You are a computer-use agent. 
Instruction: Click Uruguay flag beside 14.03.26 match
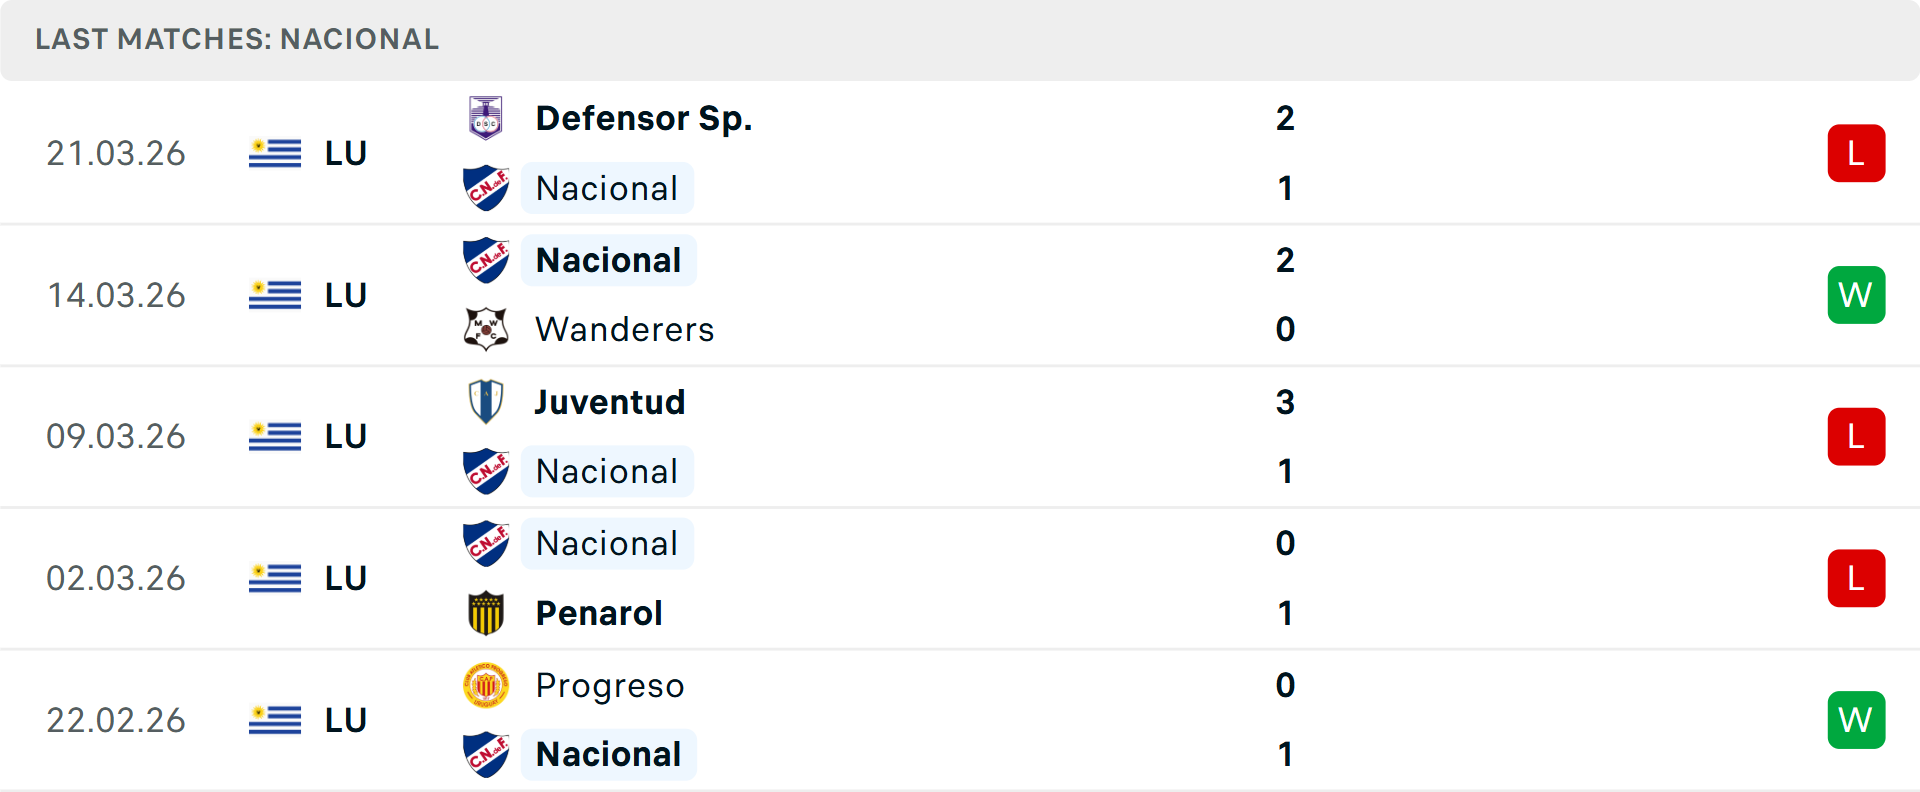[x=275, y=295]
